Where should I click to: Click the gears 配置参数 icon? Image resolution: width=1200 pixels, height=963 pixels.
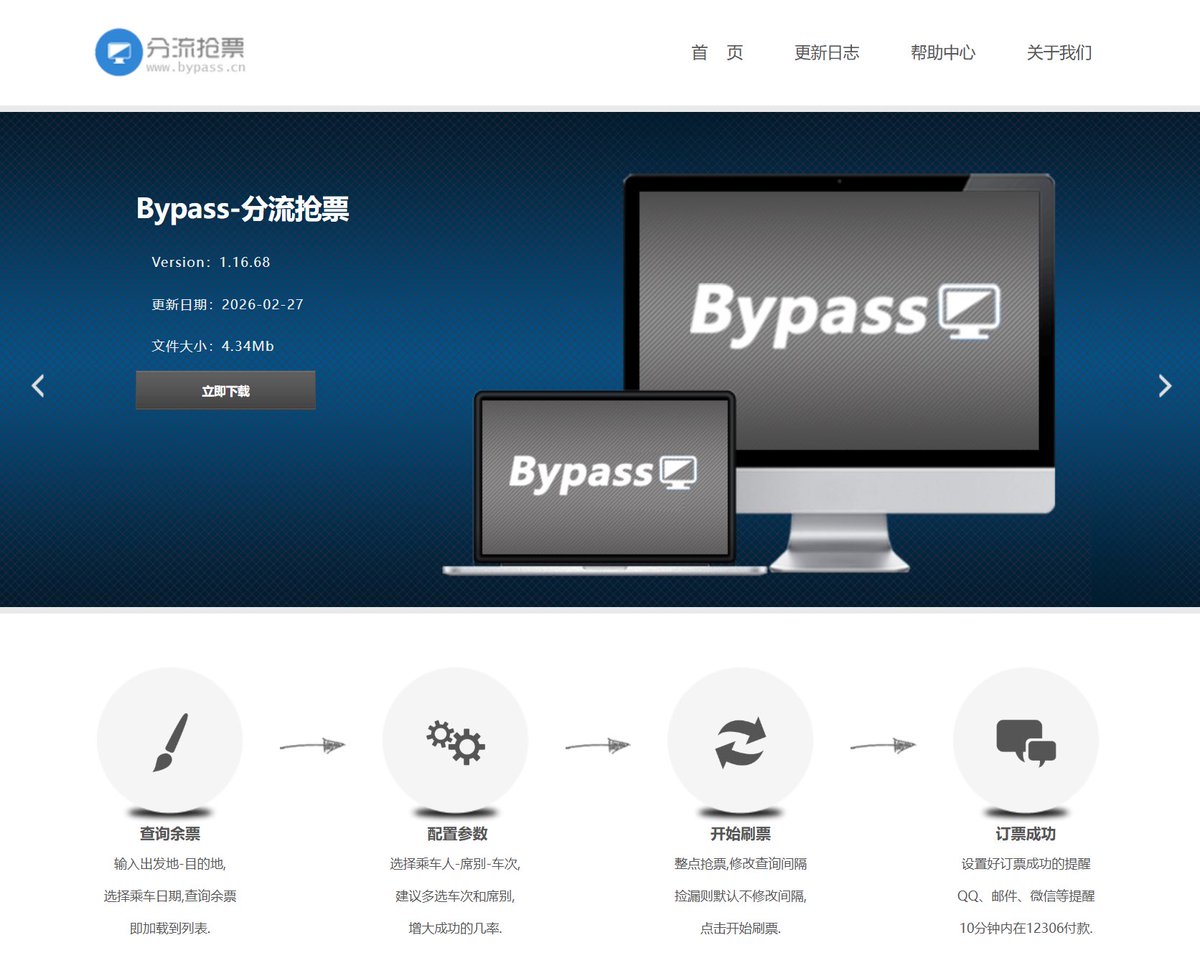[455, 741]
